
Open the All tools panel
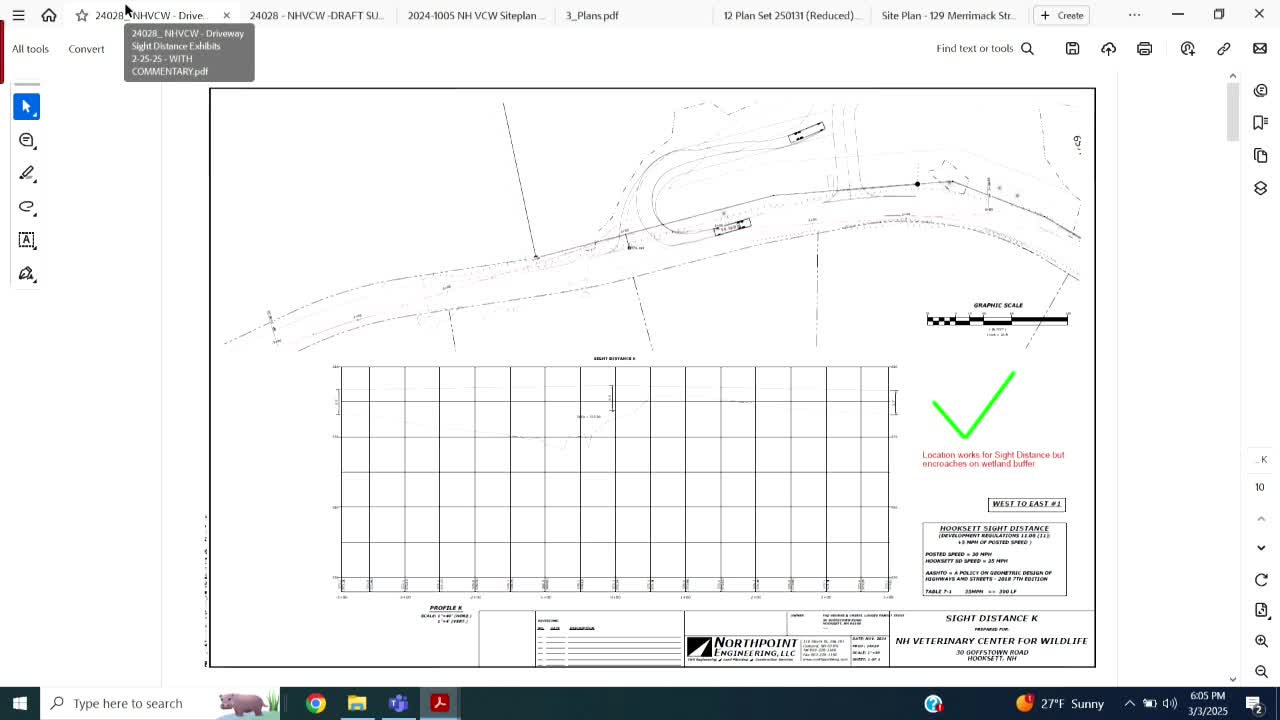30,48
